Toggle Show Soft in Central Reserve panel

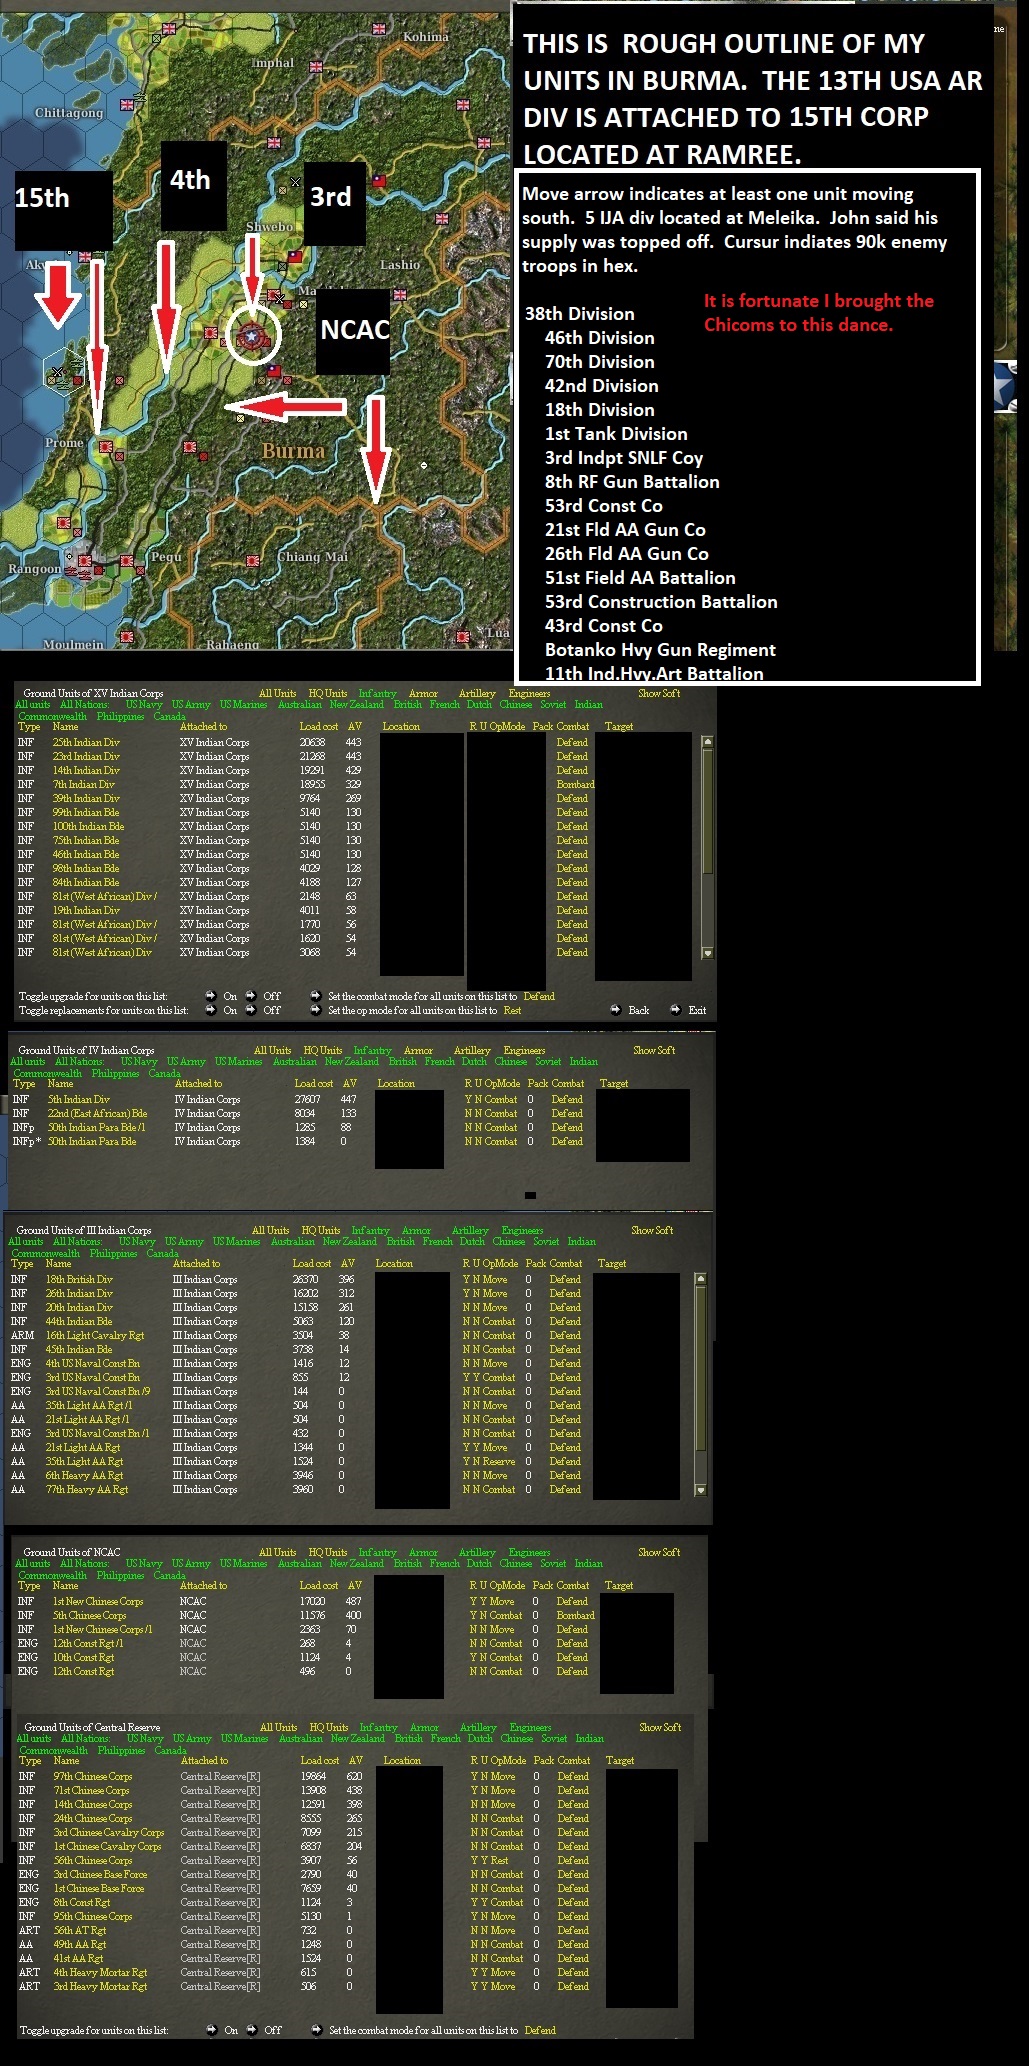(x=660, y=1727)
